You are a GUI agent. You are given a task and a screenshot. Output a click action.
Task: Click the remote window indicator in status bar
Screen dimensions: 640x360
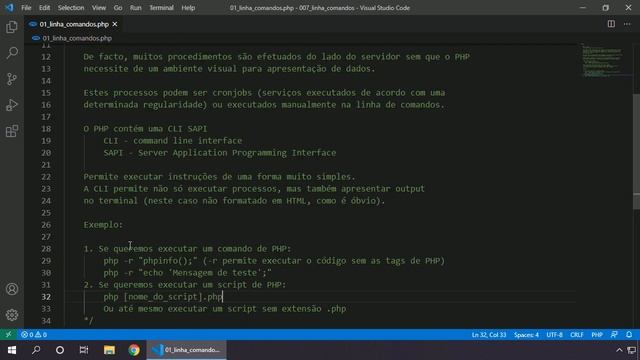click(x=8, y=335)
